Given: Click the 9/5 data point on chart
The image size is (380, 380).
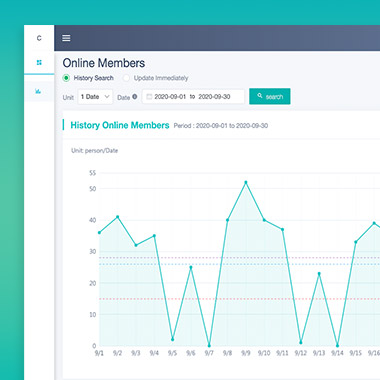Looking at the screenshot, I should [172, 339].
